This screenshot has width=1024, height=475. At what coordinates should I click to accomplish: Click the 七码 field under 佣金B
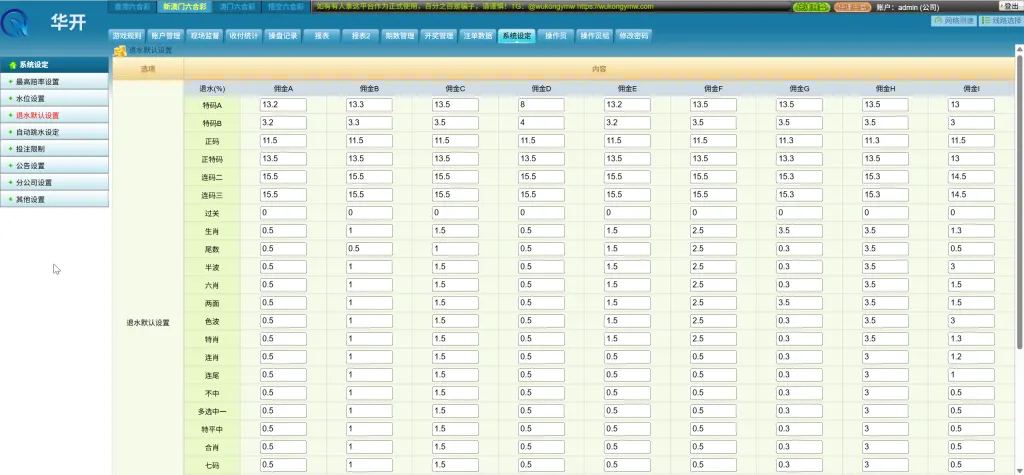pyautogui.click(x=369, y=465)
